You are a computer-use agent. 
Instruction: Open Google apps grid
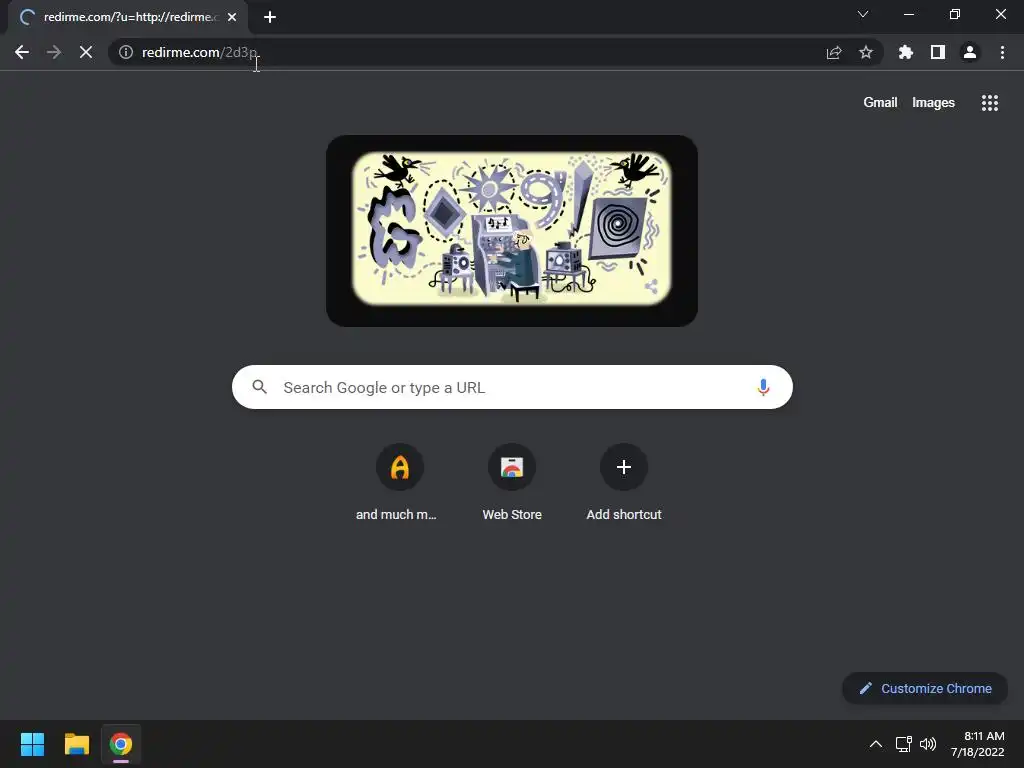990,103
